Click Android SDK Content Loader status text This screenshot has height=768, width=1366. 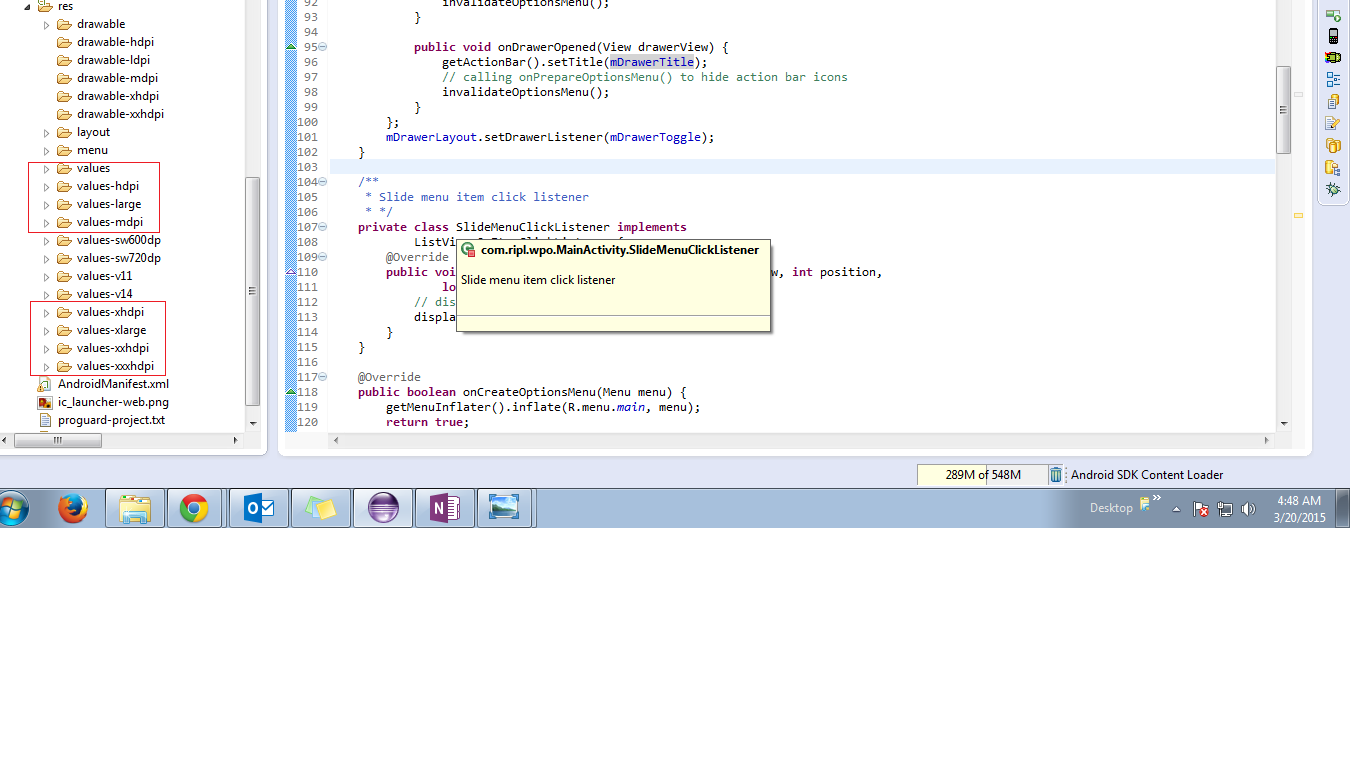point(1147,475)
